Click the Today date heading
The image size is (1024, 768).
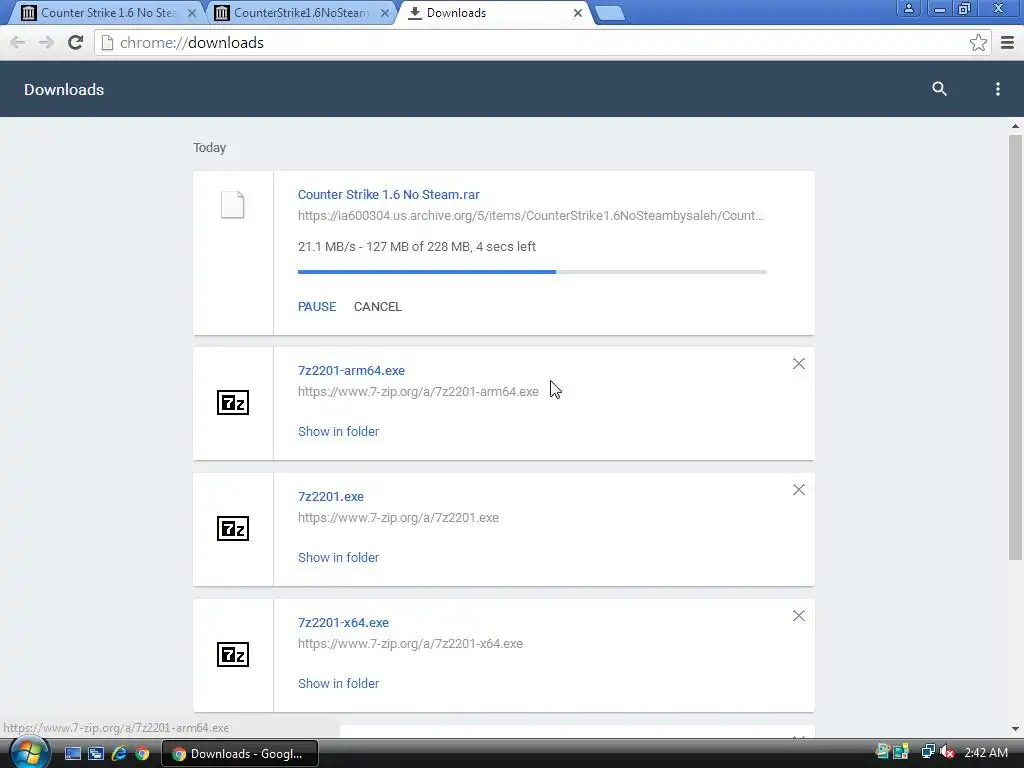(210, 148)
